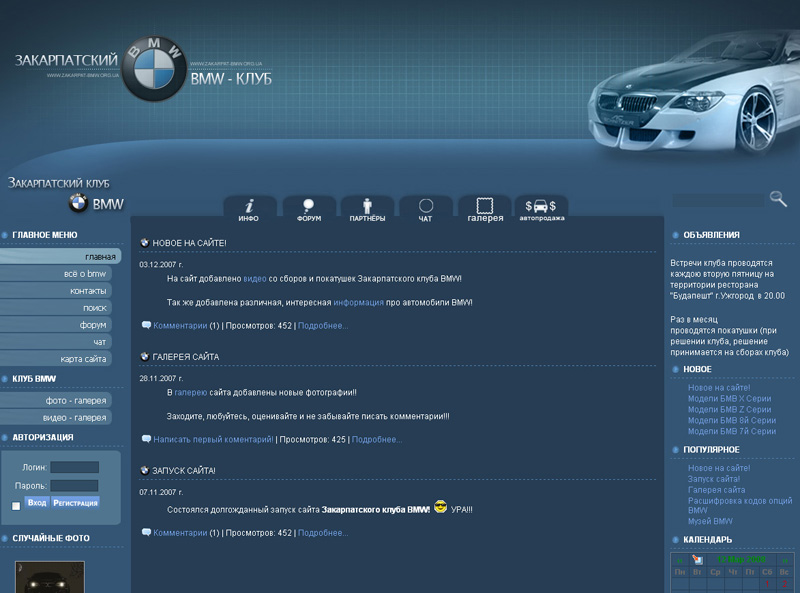
Task: Click the comment bubble icon beside Комментарии (1)
Action: [x=144, y=325]
